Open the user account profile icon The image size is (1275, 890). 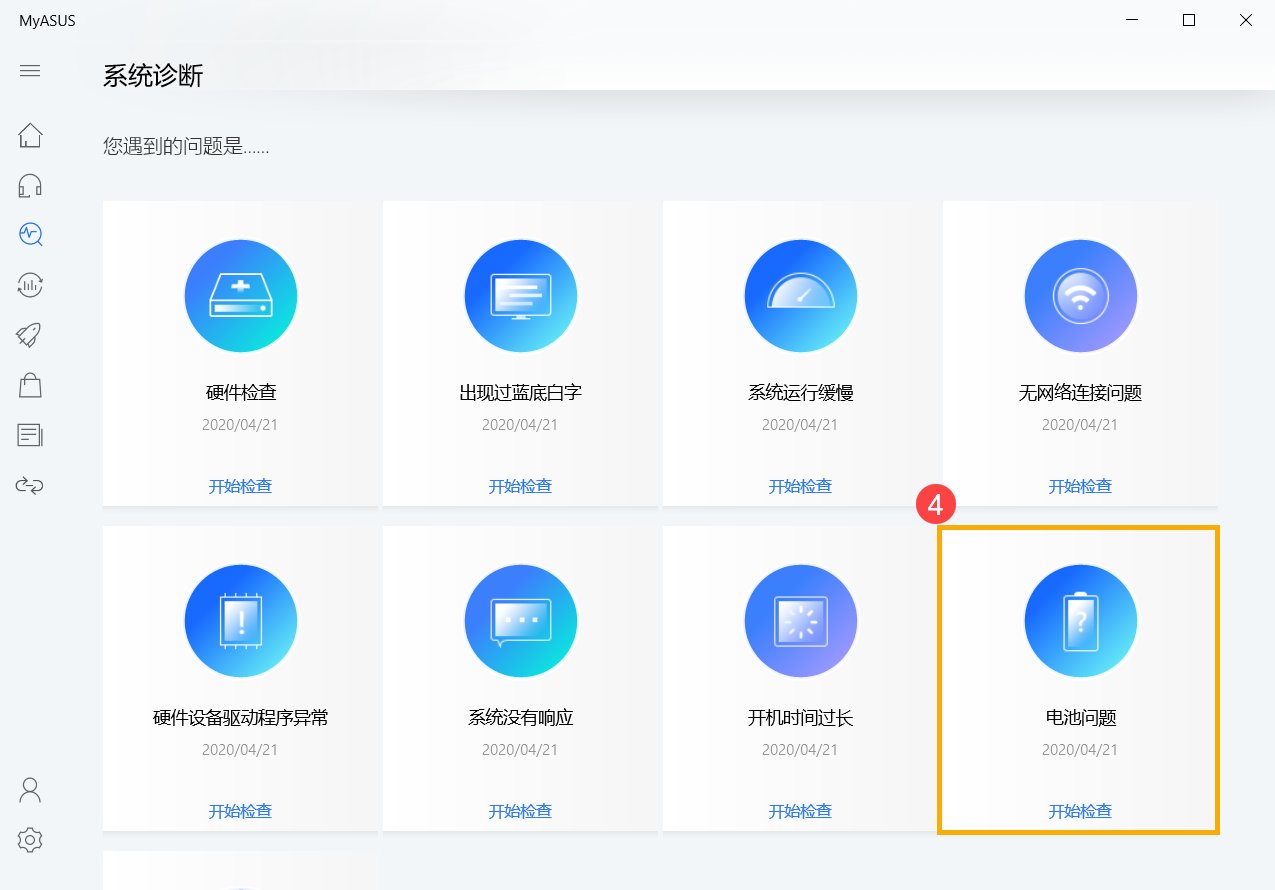tap(29, 790)
